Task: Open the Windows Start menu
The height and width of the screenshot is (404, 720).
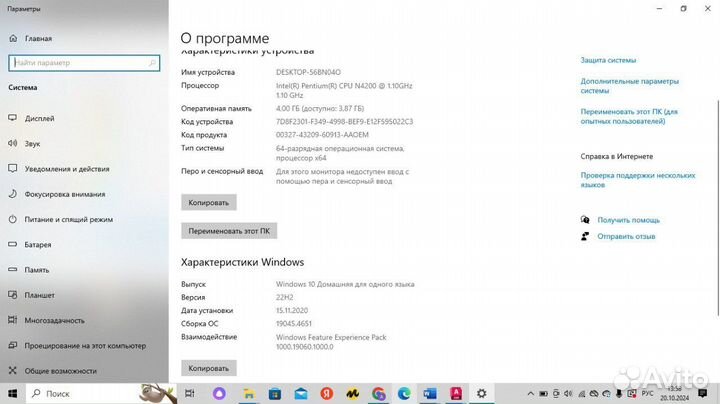Action: point(13,393)
